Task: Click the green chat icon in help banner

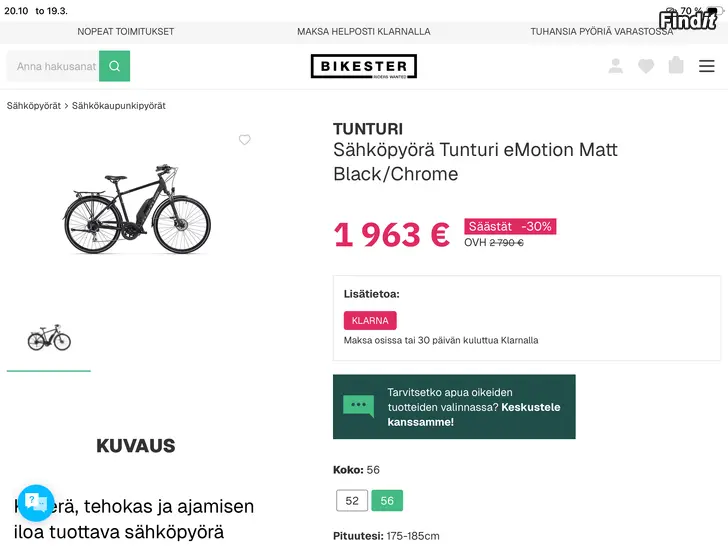Action: click(358, 406)
